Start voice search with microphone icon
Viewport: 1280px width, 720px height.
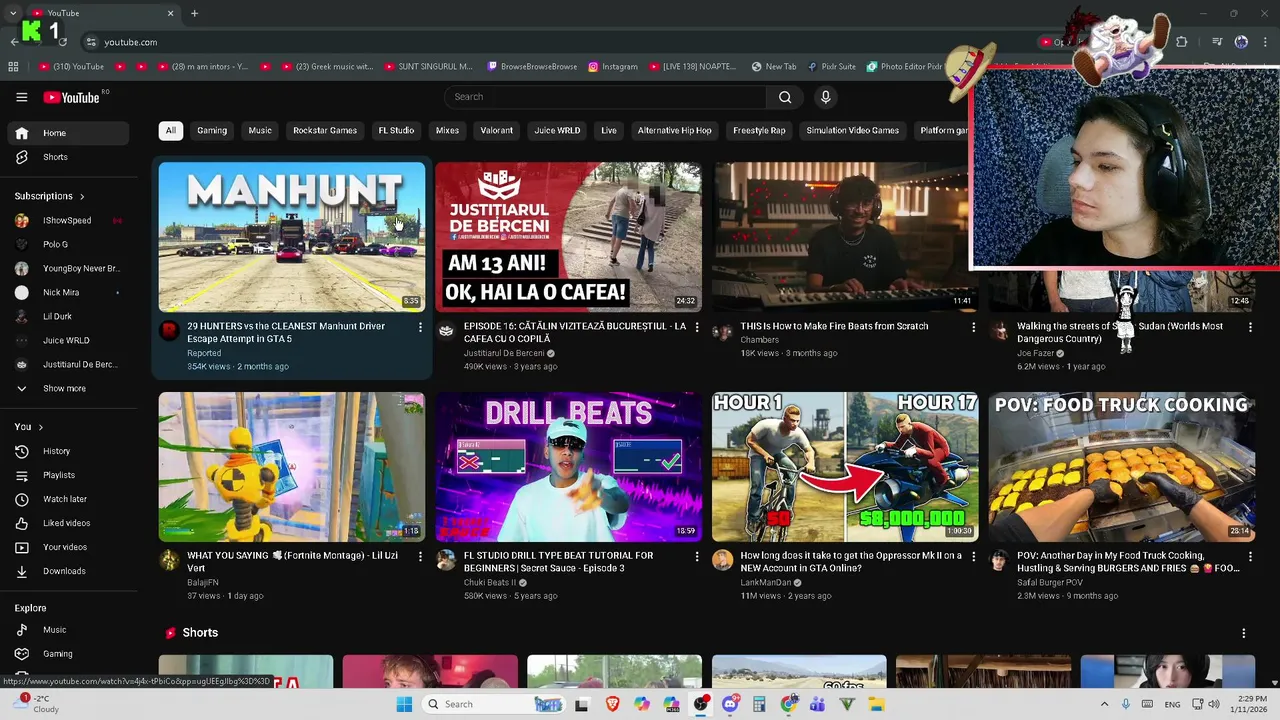pos(825,97)
